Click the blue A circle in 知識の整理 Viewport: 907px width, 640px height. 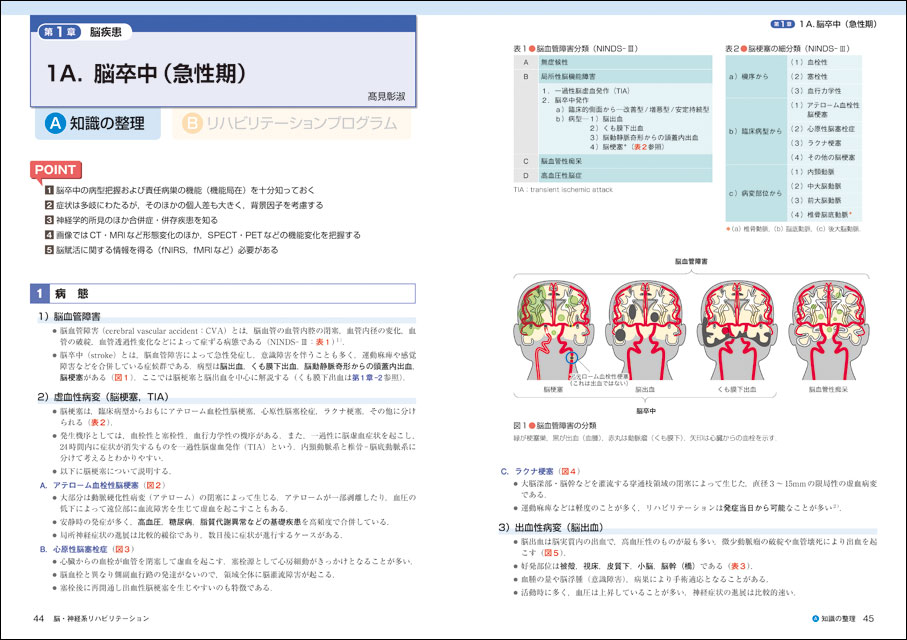[56, 123]
